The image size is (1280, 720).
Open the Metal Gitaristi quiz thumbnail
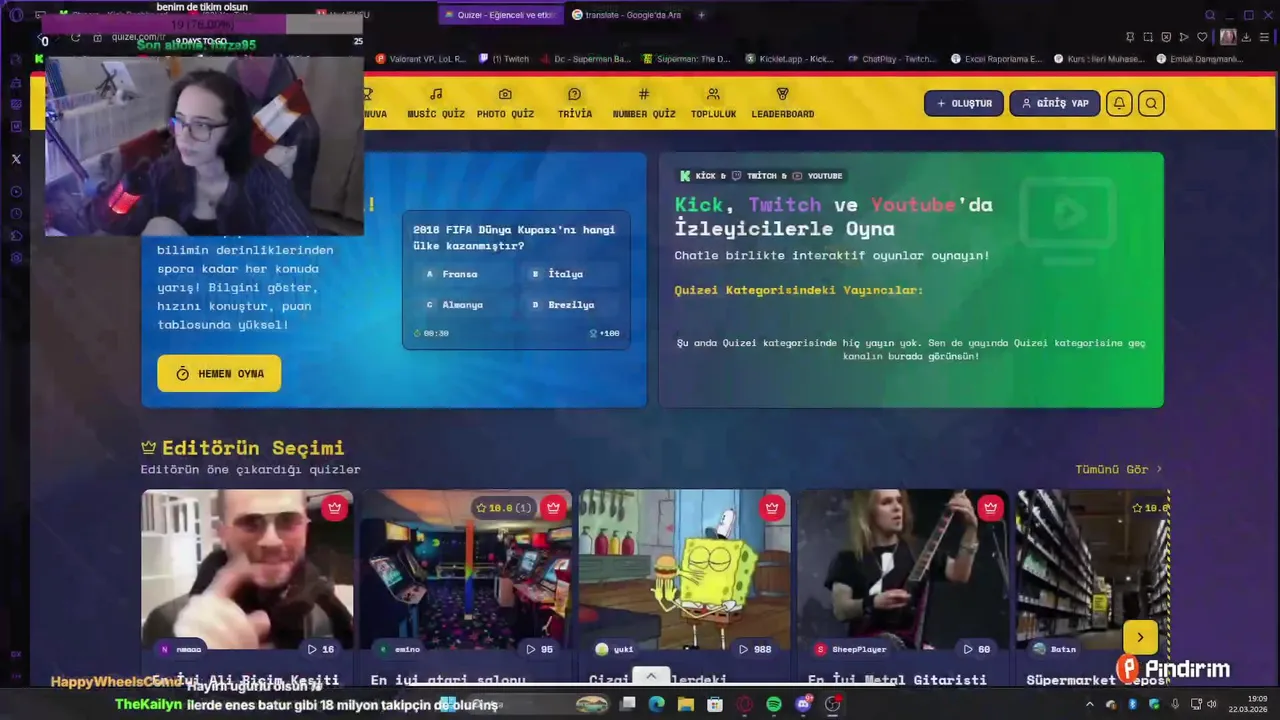[904, 570]
